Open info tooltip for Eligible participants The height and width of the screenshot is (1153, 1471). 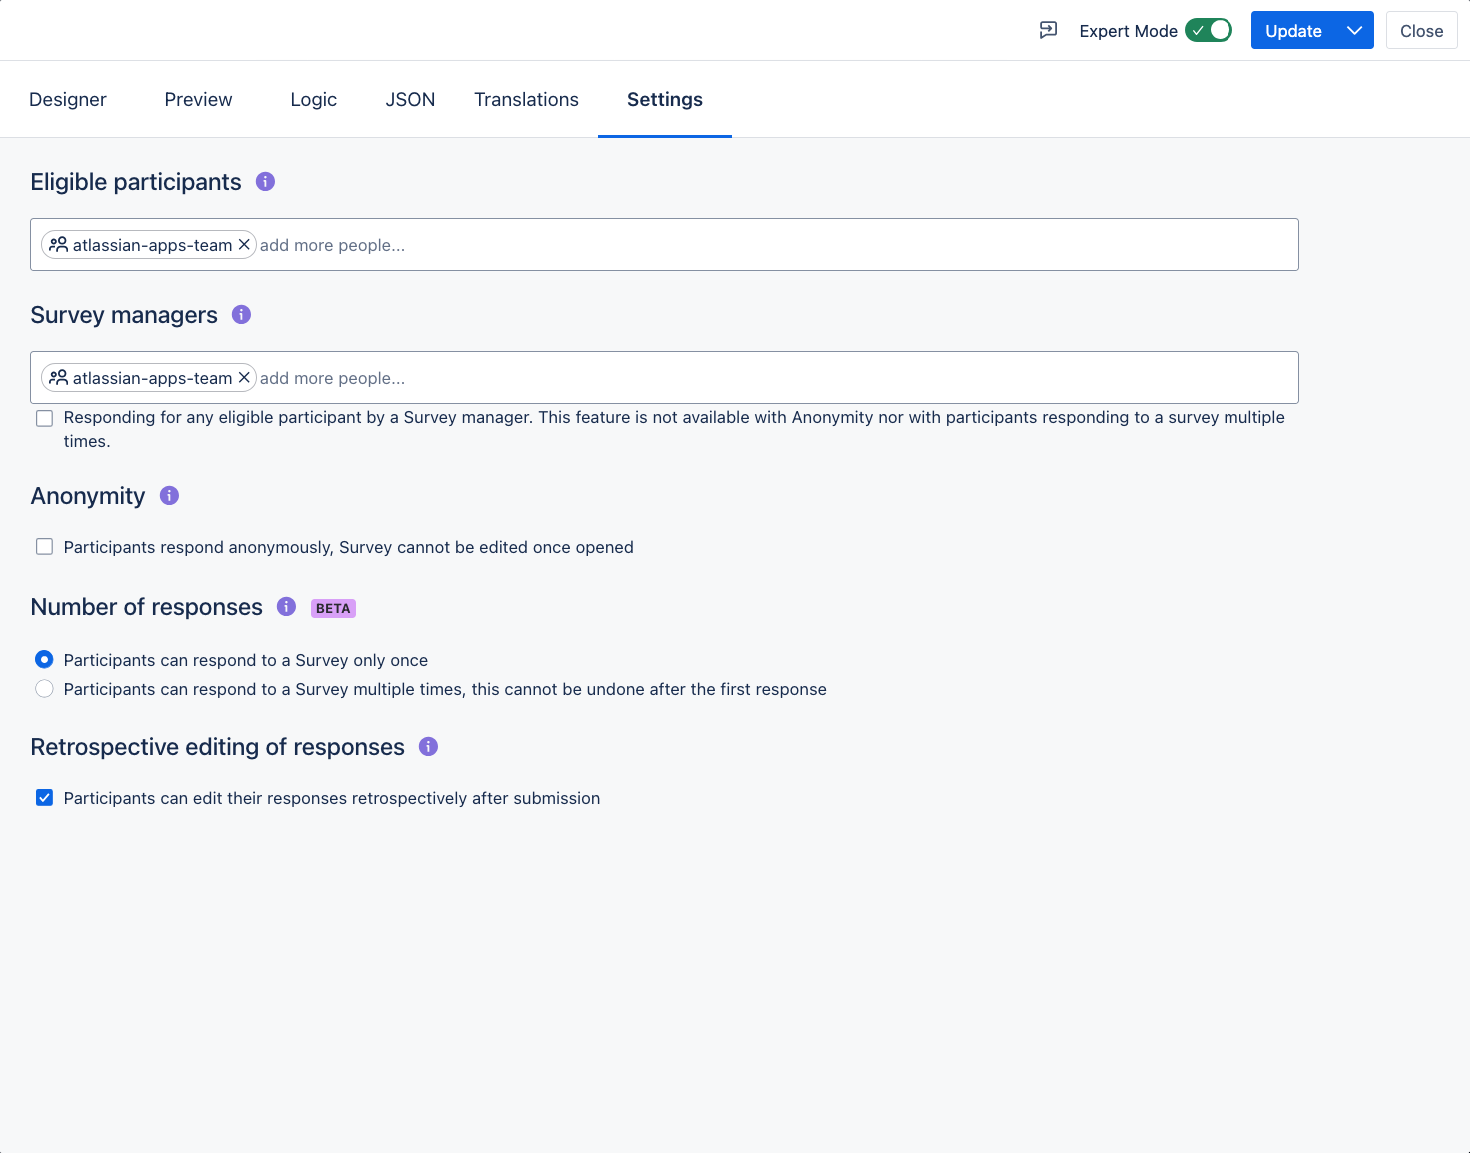click(x=265, y=181)
